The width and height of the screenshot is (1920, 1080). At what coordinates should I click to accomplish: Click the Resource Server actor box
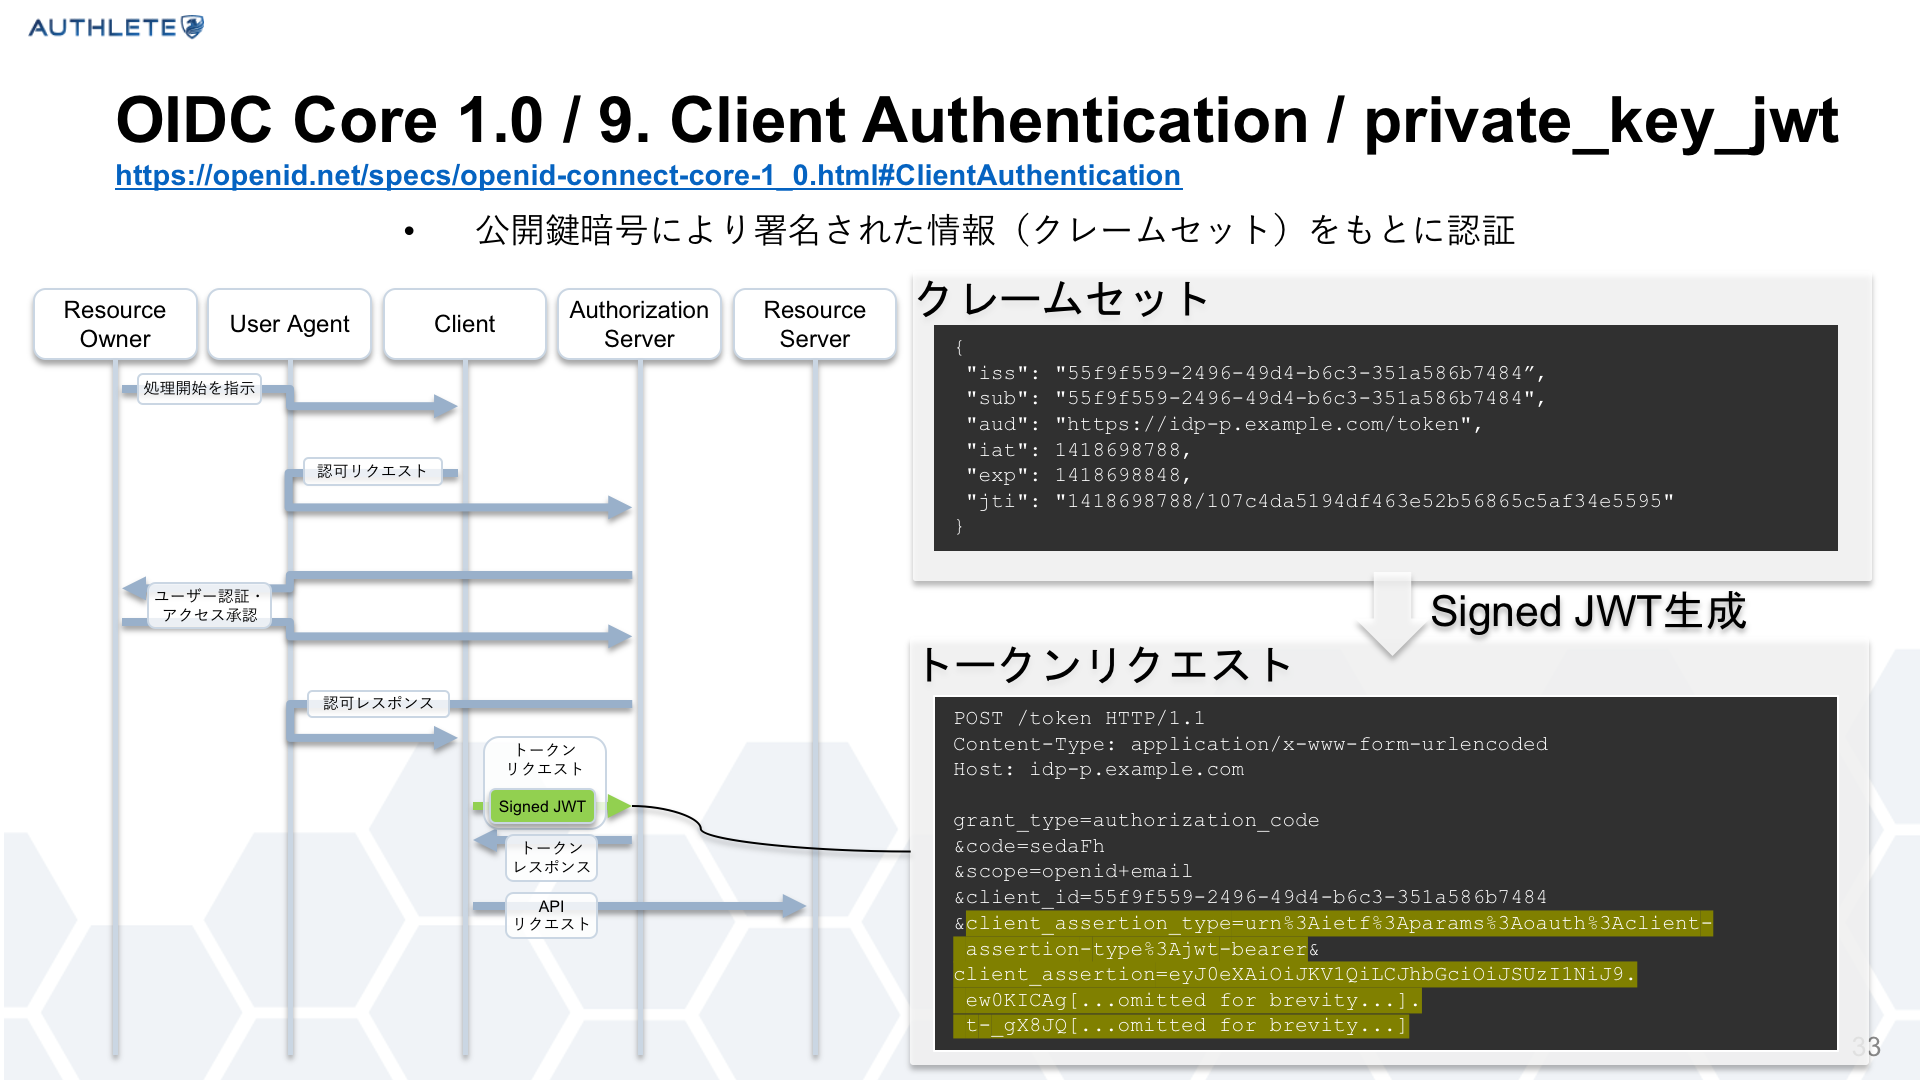814,324
